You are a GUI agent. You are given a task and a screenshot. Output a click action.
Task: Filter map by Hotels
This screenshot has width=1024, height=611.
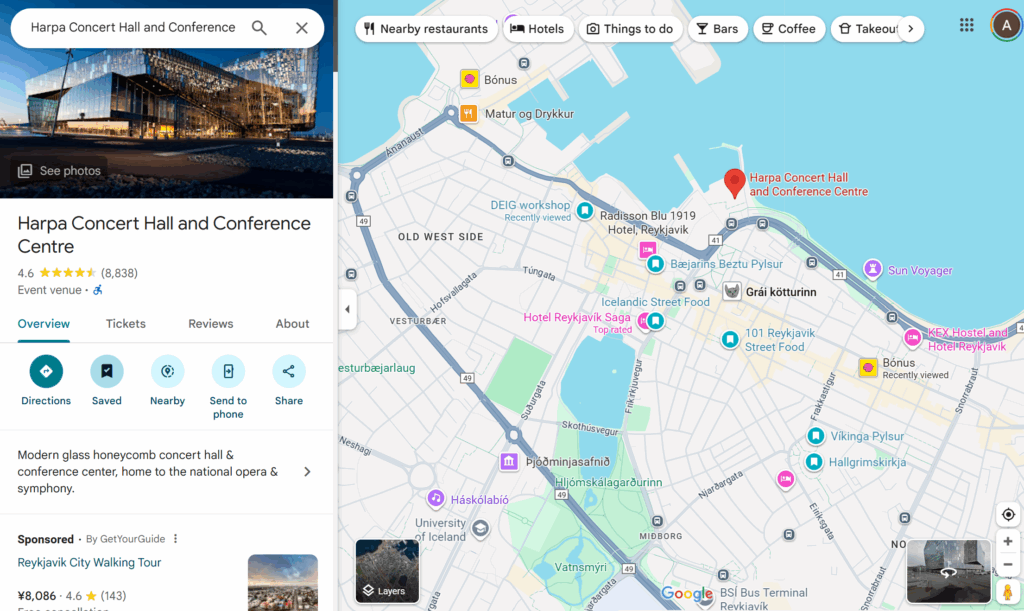(538, 29)
